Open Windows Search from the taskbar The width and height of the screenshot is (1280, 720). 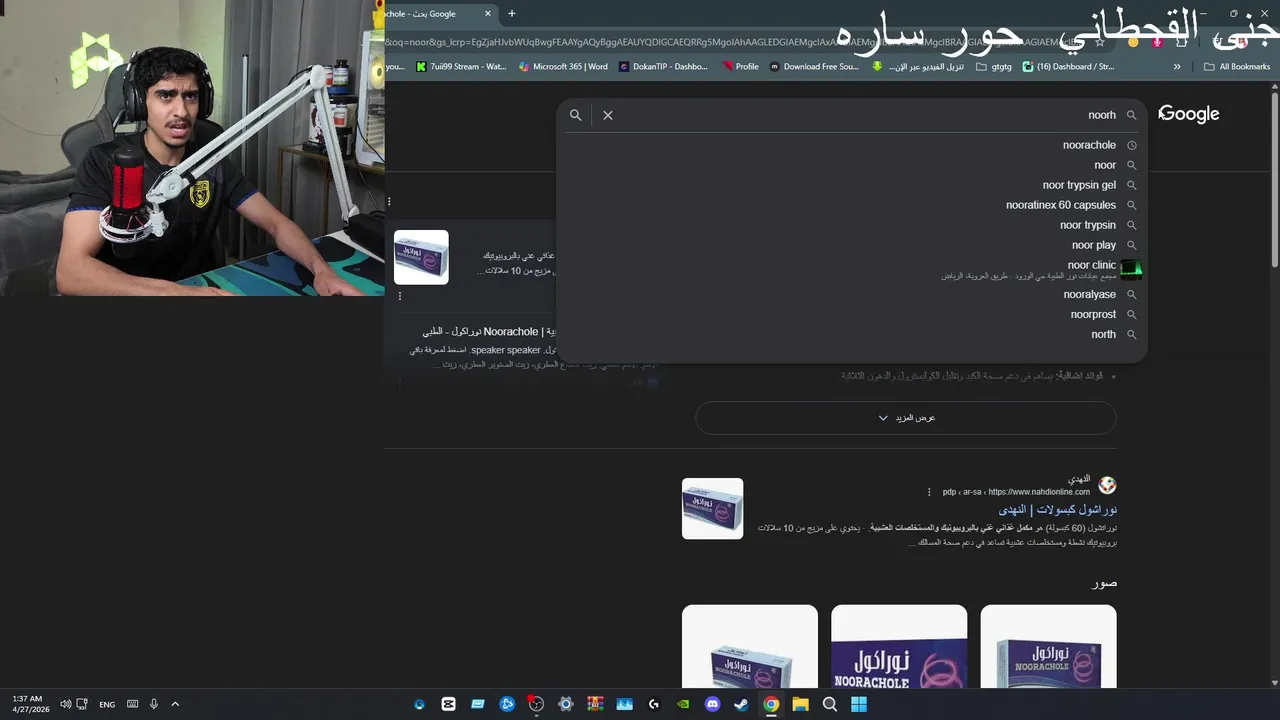point(829,704)
